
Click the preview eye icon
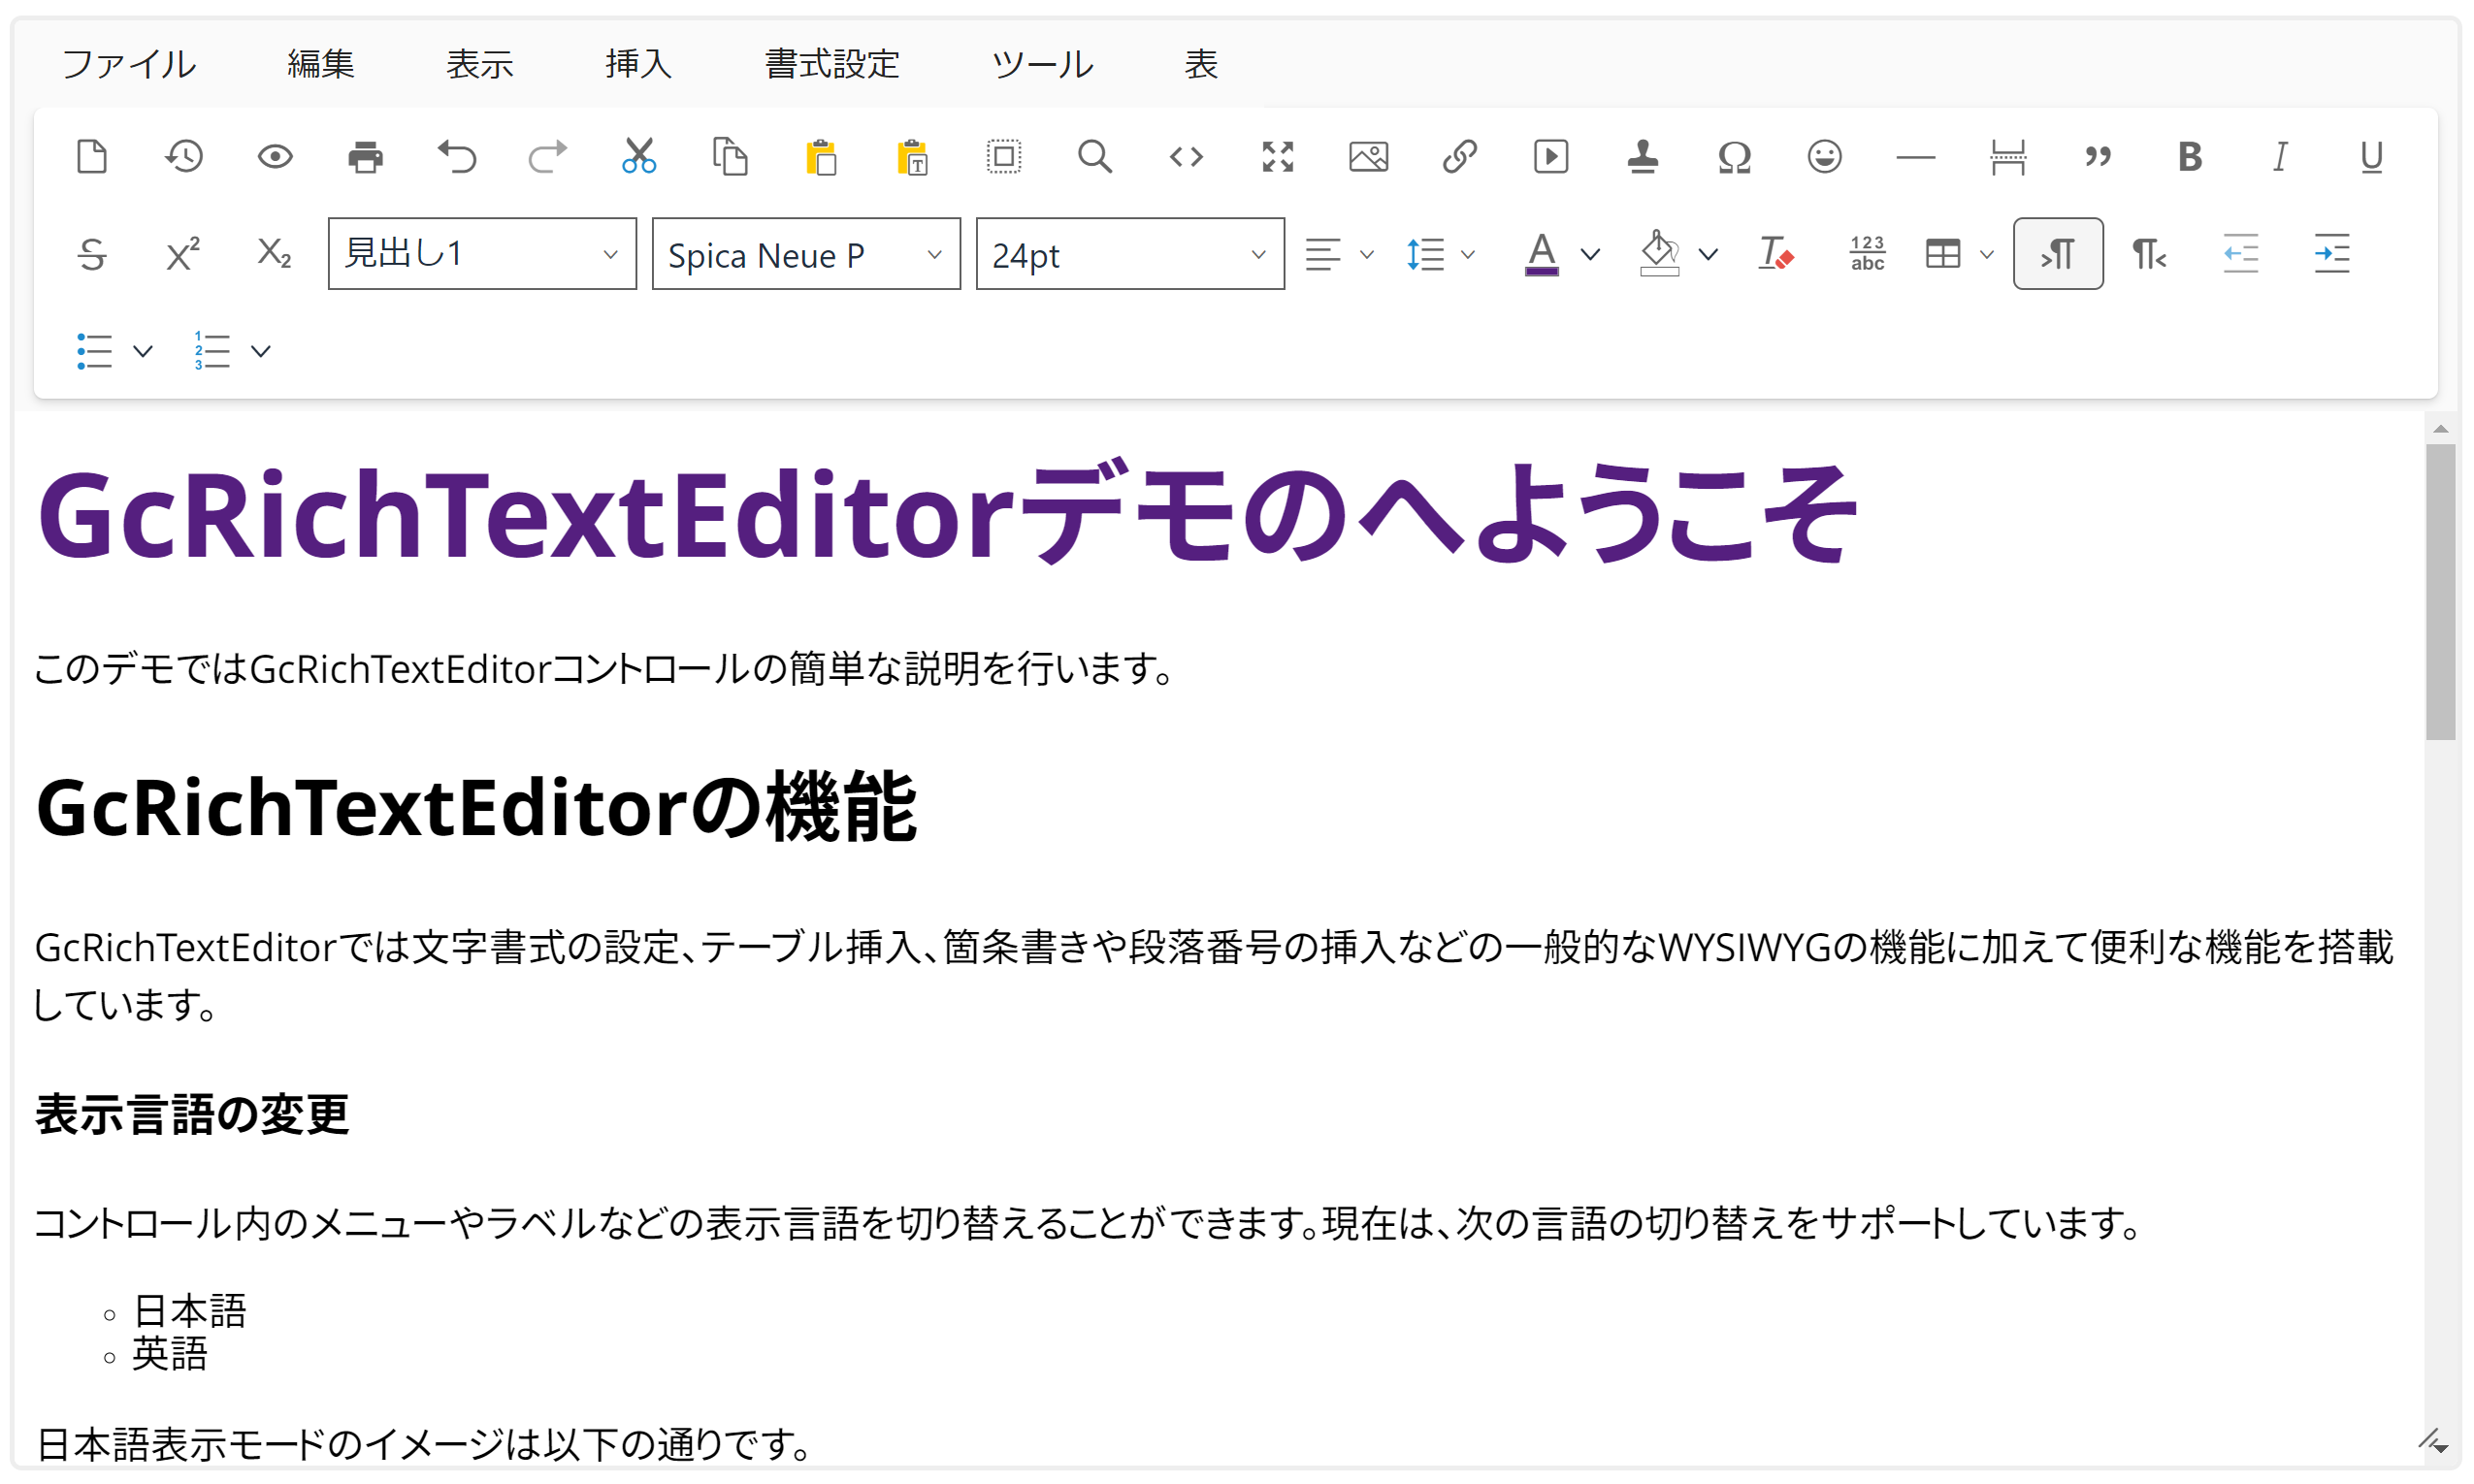tap(275, 157)
